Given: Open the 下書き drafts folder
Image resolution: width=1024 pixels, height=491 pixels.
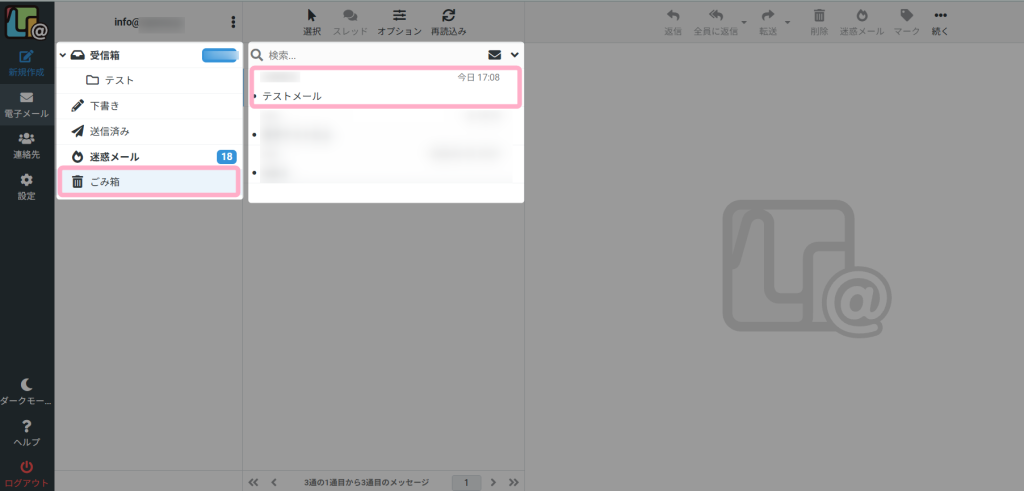Looking at the screenshot, I should 150,106.
